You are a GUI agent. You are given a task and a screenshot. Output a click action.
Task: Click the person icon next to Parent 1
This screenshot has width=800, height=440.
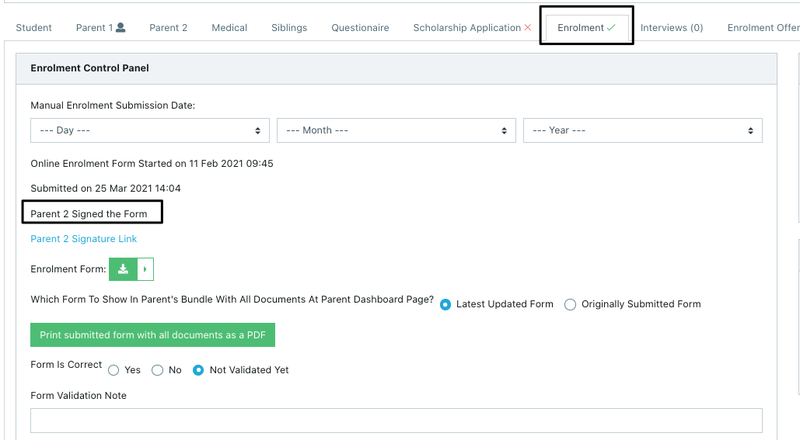[121, 28]
